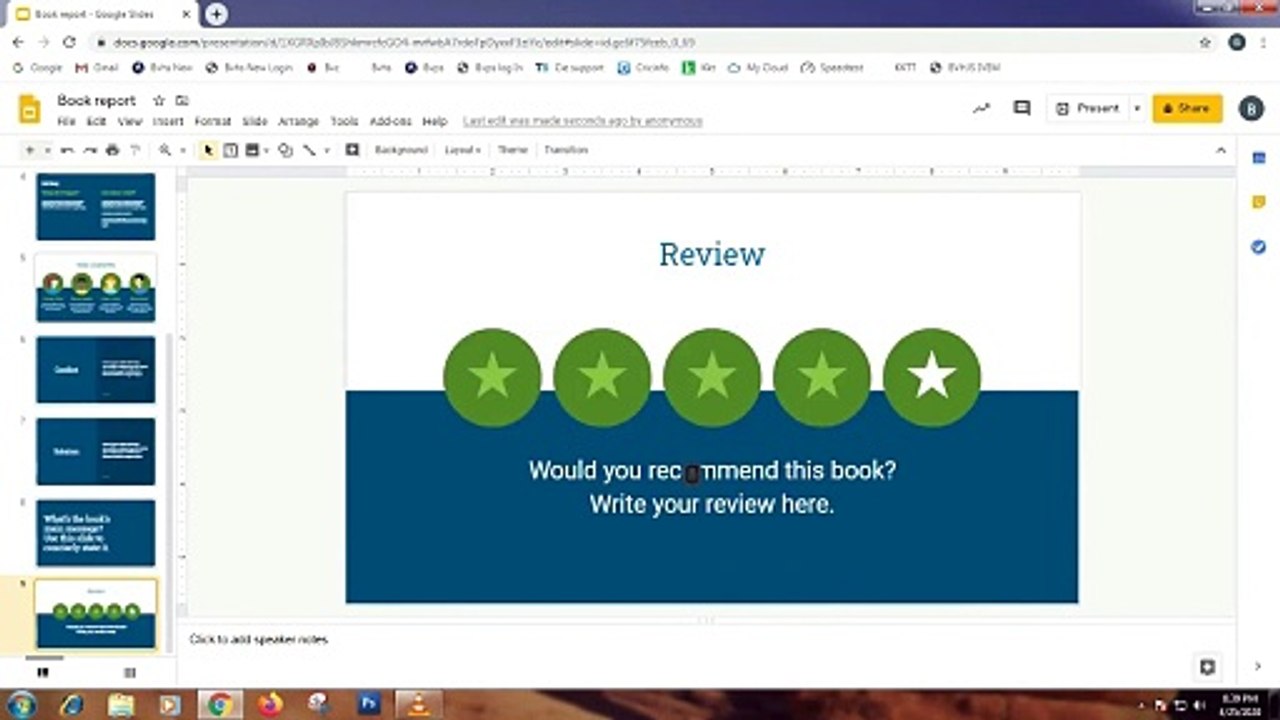
Task: Open the insert image dropdown arrow
Action: 266,150
